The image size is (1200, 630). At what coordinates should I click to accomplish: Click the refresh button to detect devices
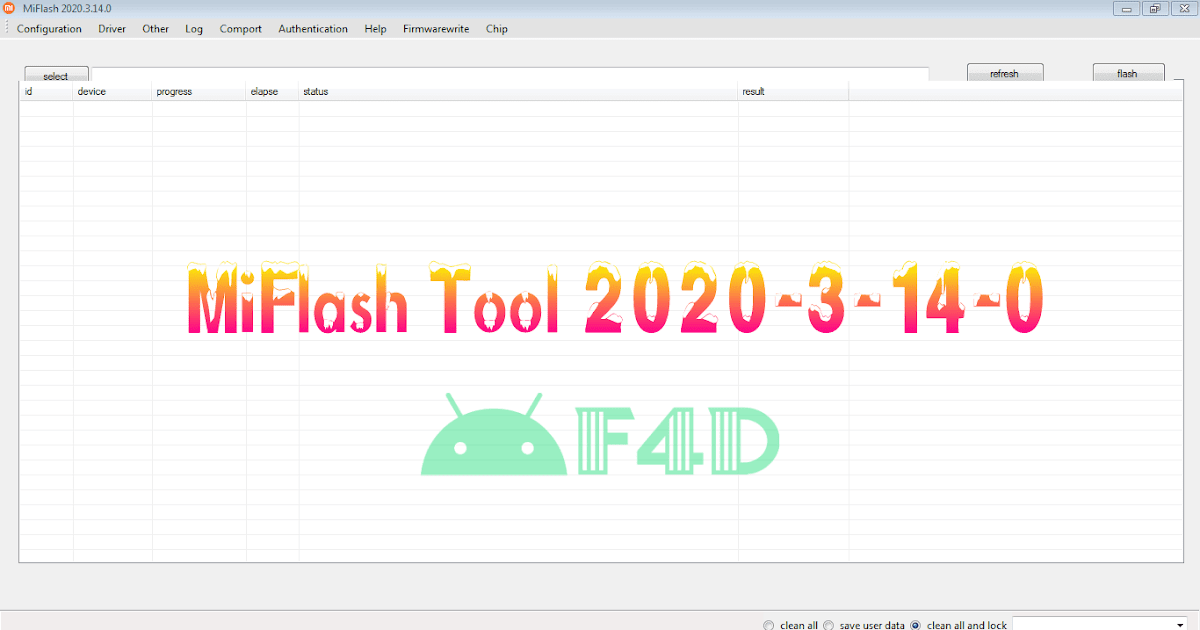(1005, 72)
